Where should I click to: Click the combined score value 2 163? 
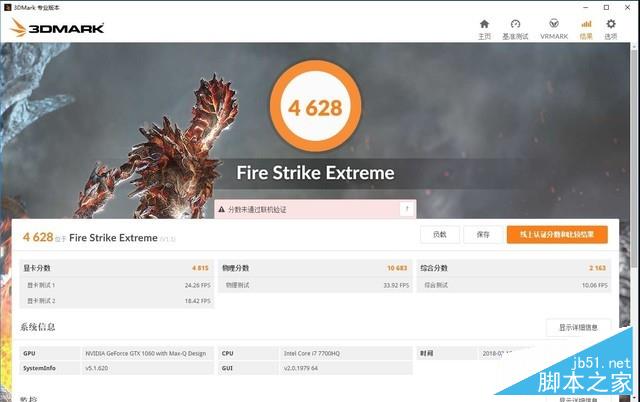[x=598, y=268]
